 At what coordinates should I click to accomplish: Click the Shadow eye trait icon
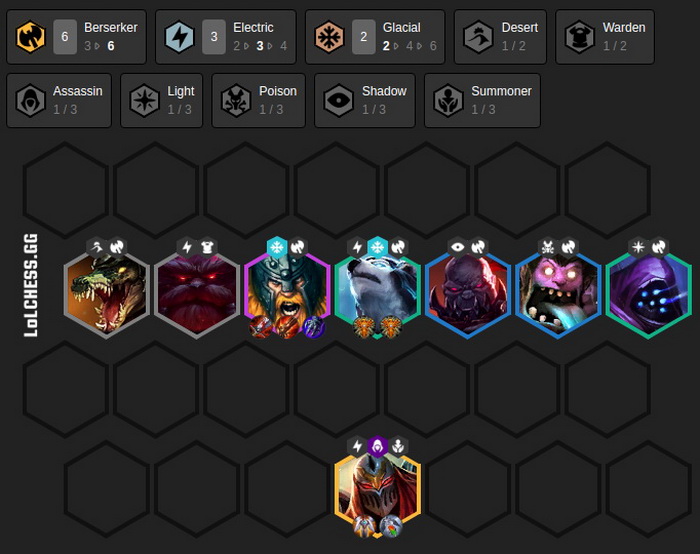click(x=338, y=100)
